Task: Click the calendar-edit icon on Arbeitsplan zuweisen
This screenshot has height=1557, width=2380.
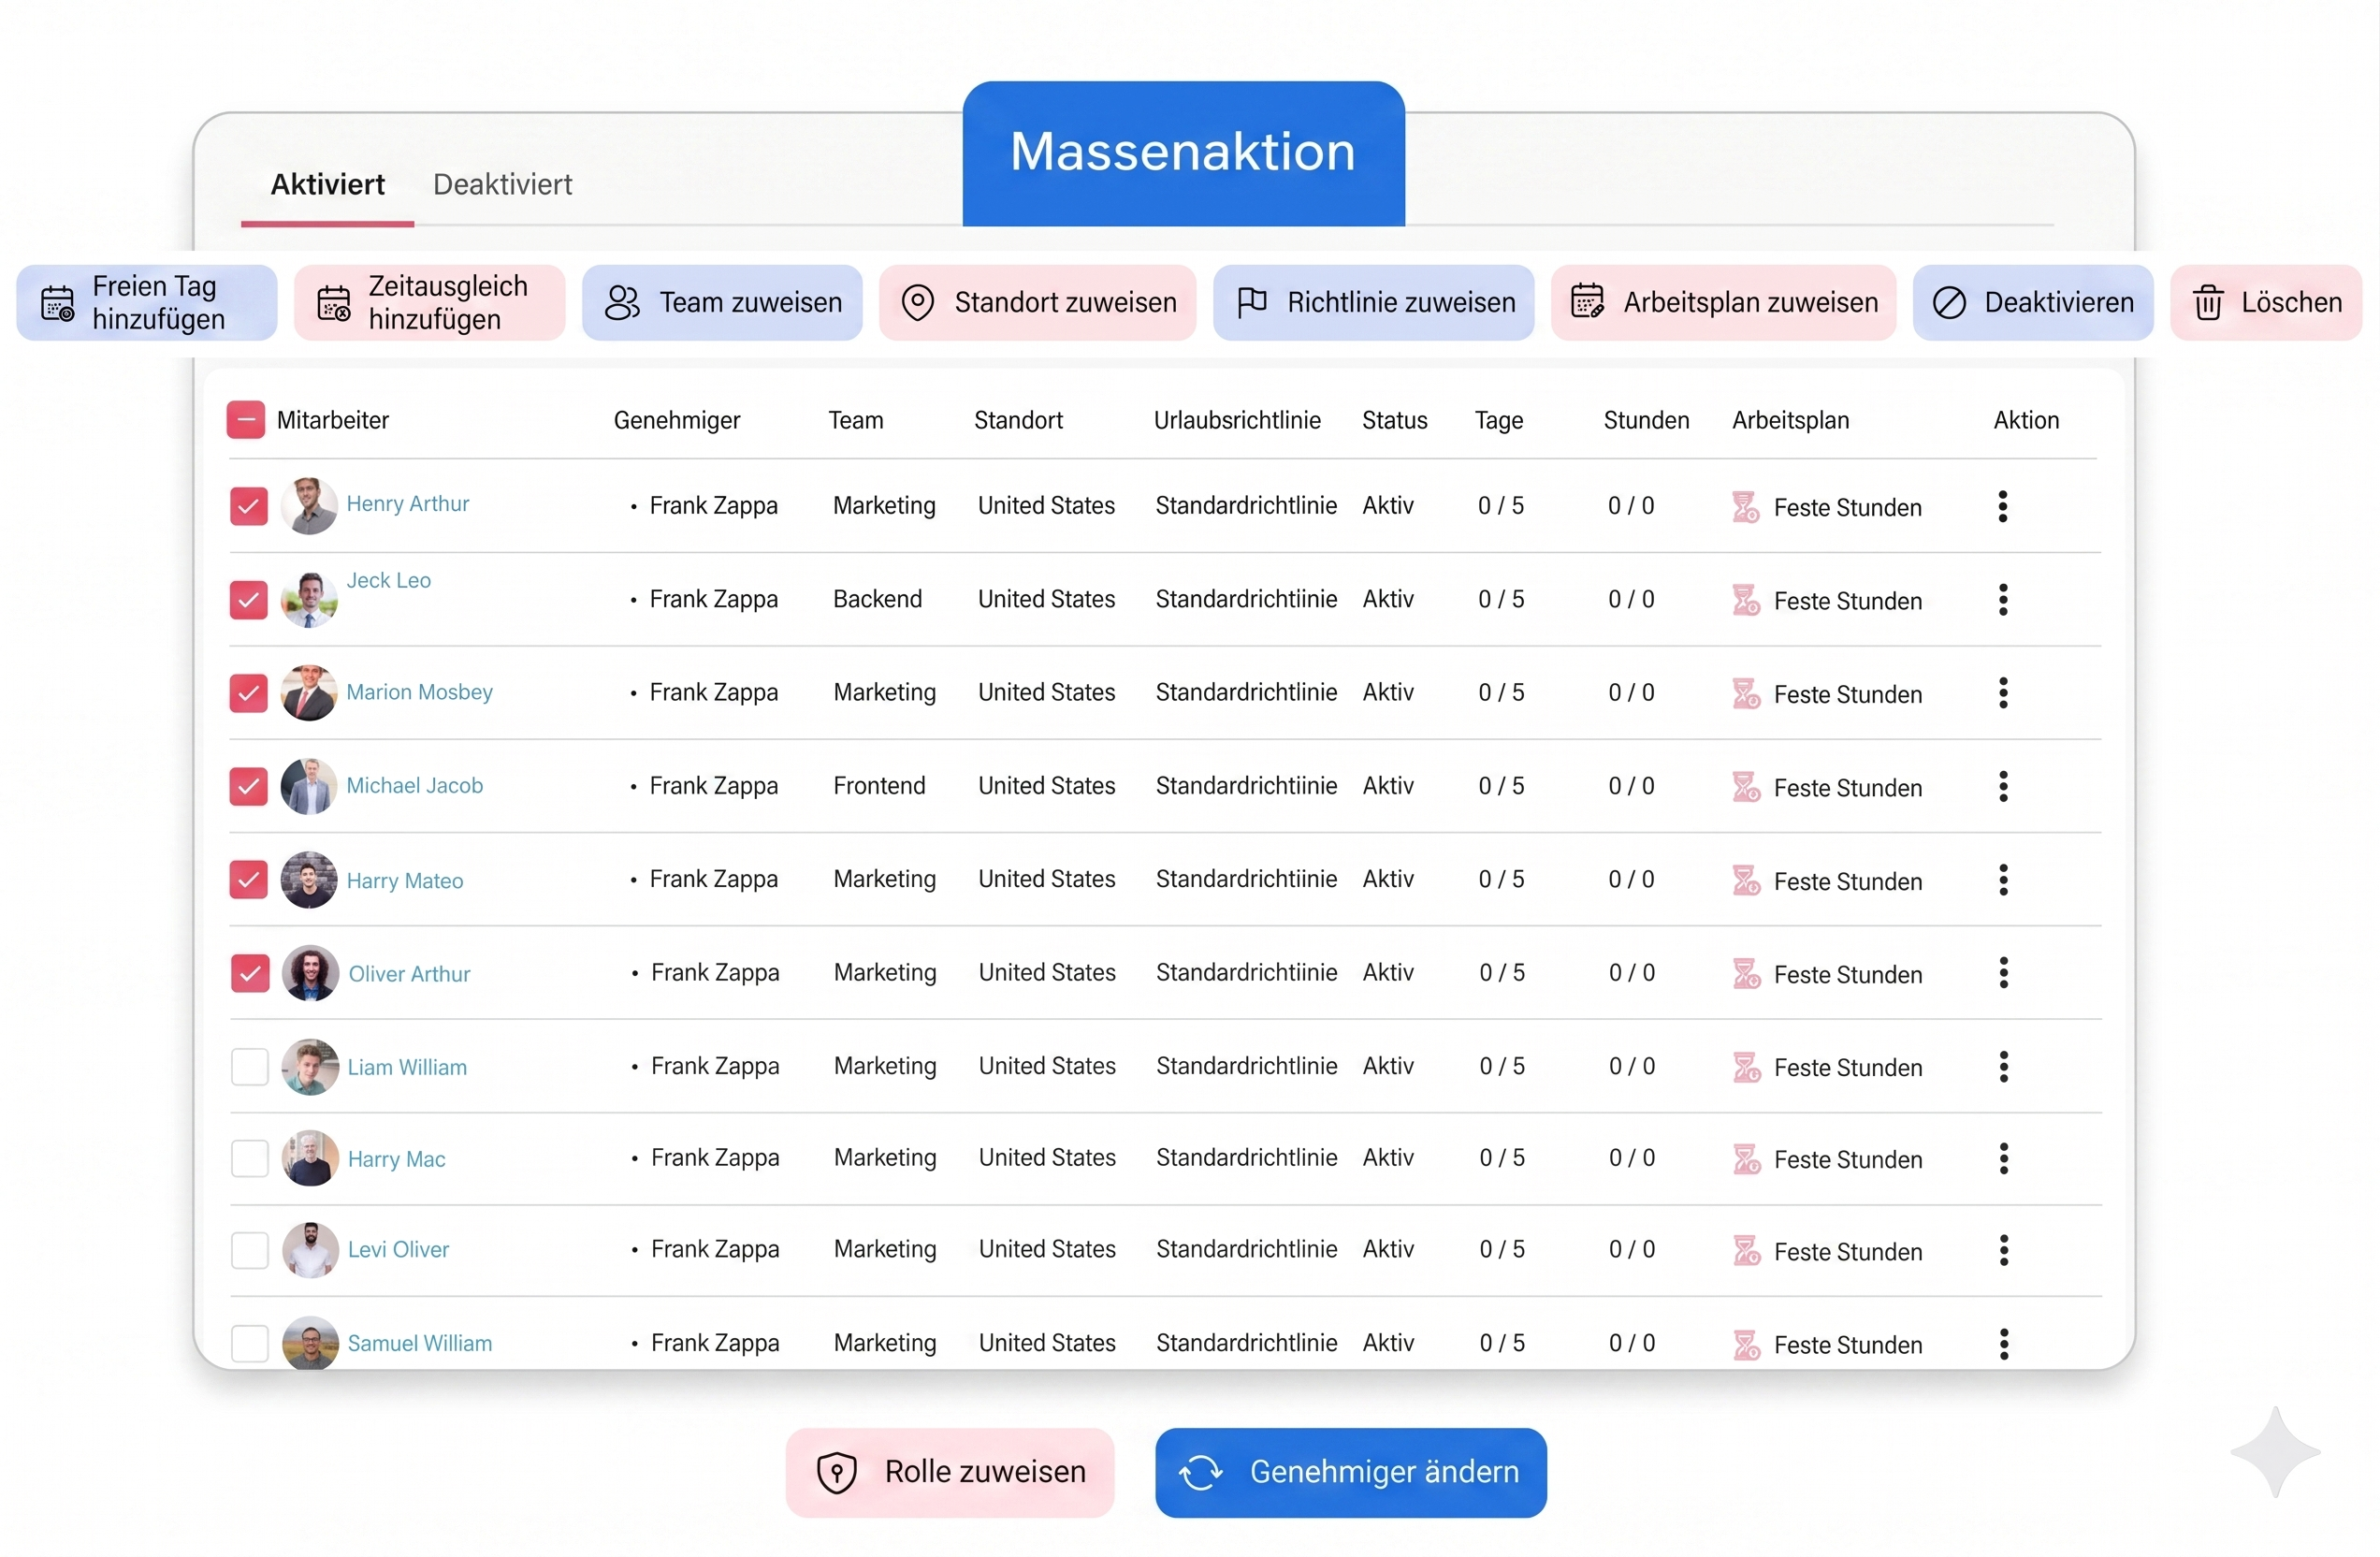Action: (x=1587, y=302)
